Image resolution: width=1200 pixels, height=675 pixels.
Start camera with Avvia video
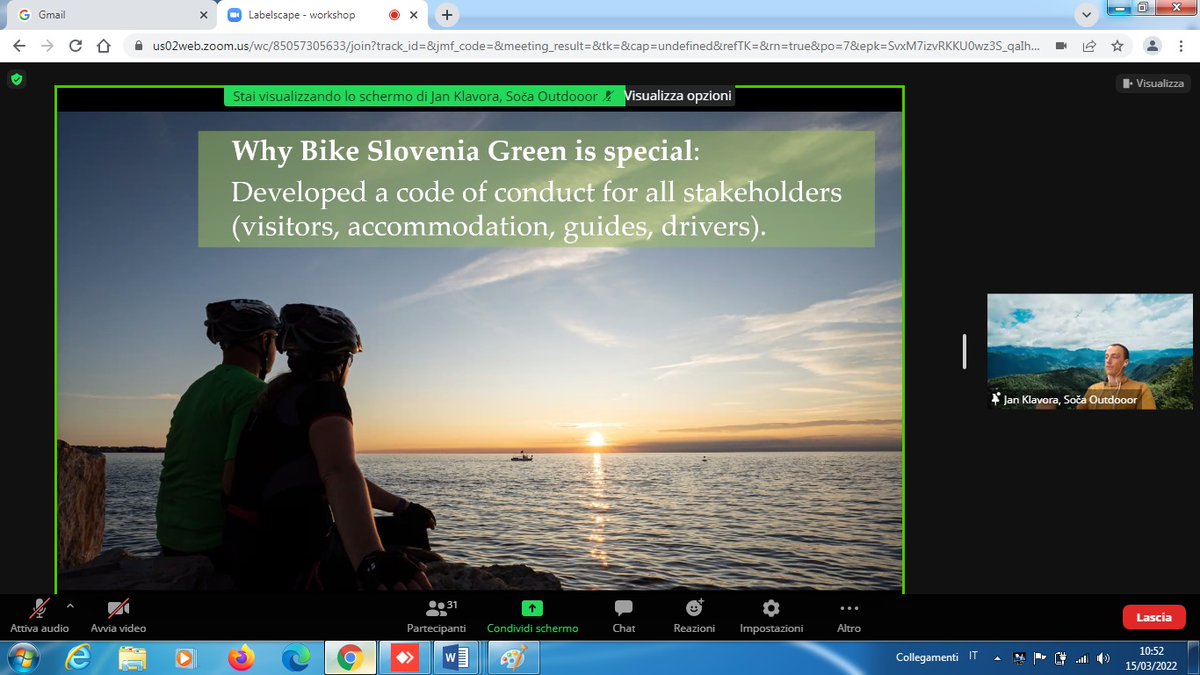pos(118,615)
